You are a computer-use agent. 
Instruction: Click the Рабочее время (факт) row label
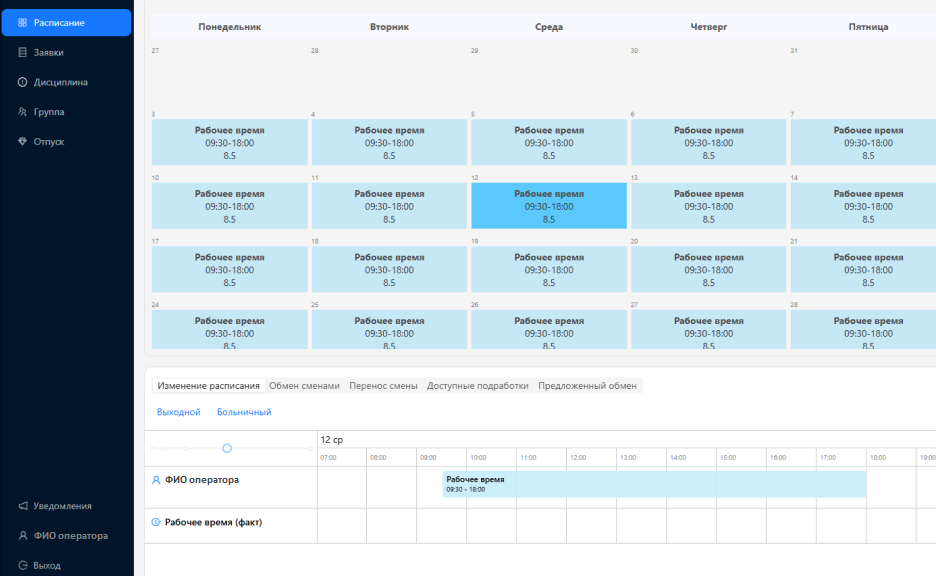[x=213, y=522]
